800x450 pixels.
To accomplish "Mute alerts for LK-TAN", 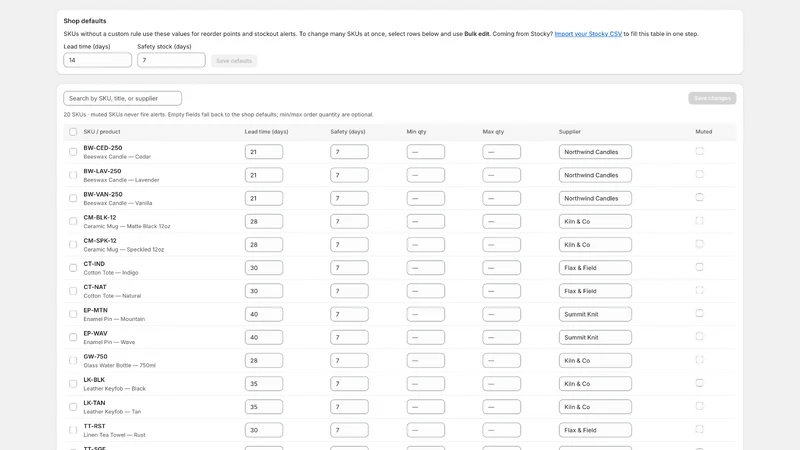I will point(699,406).
